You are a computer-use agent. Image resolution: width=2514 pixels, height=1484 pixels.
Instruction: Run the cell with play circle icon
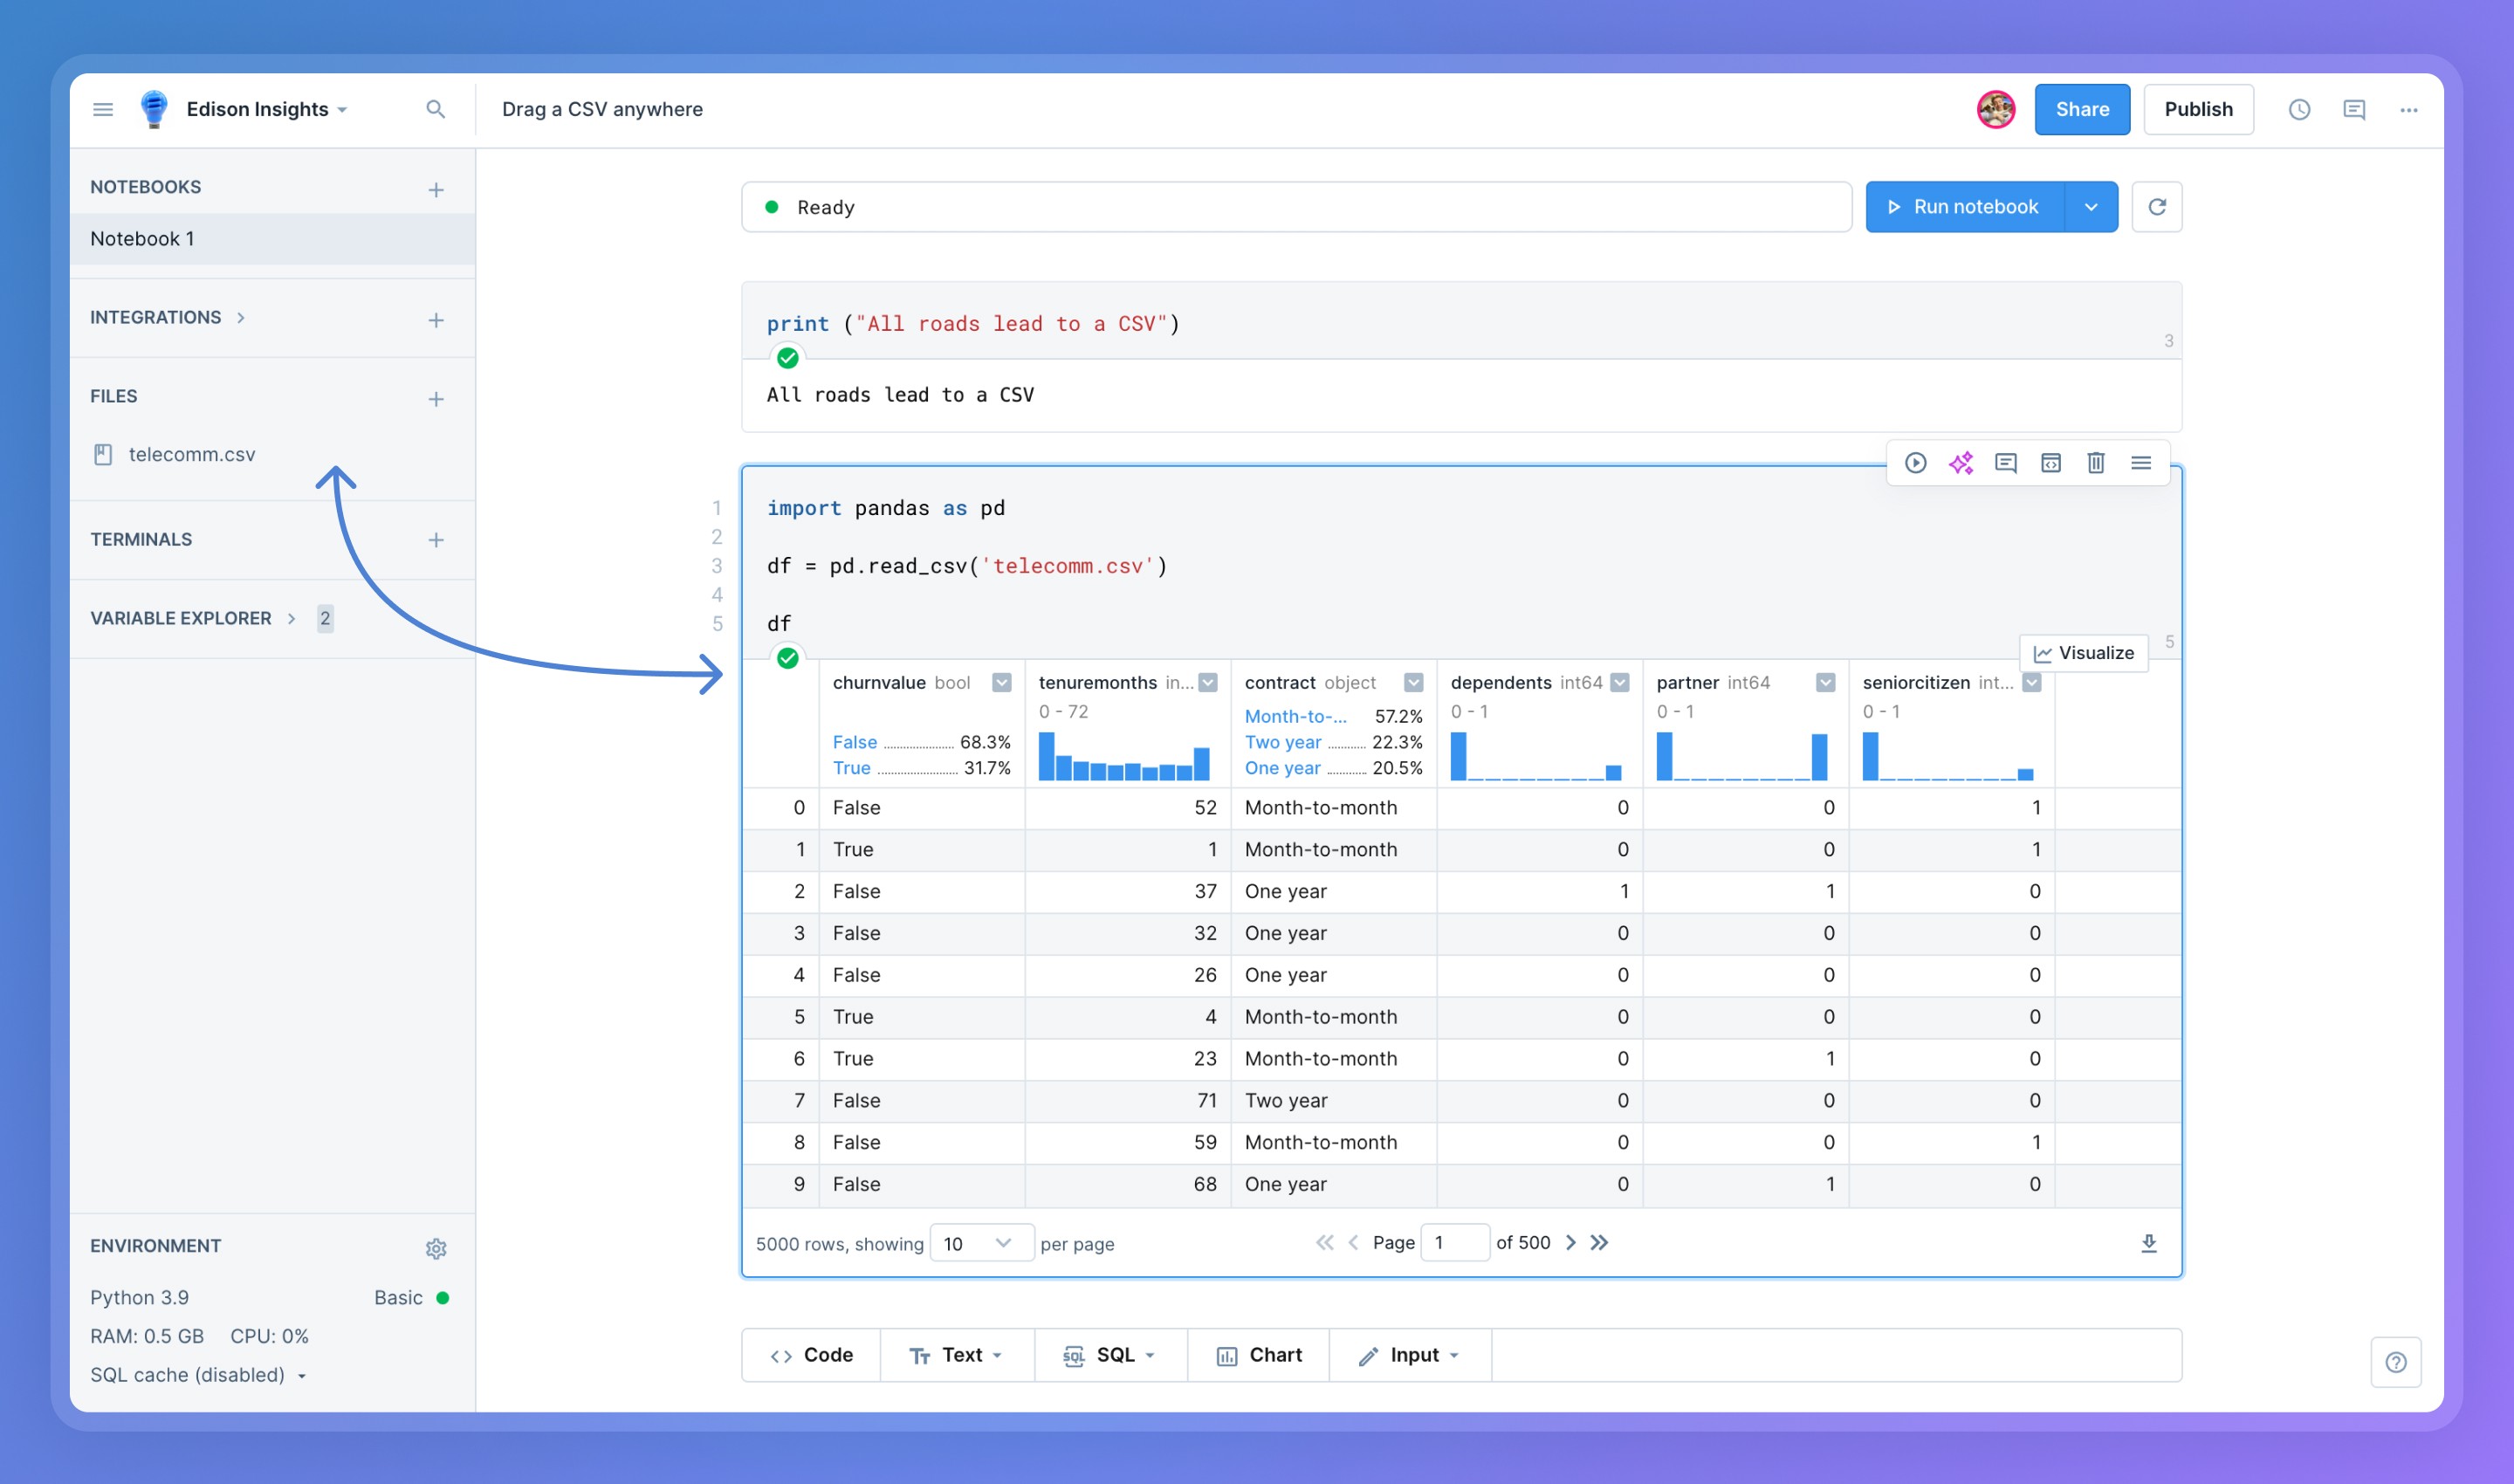click(x=1915, y=463)
